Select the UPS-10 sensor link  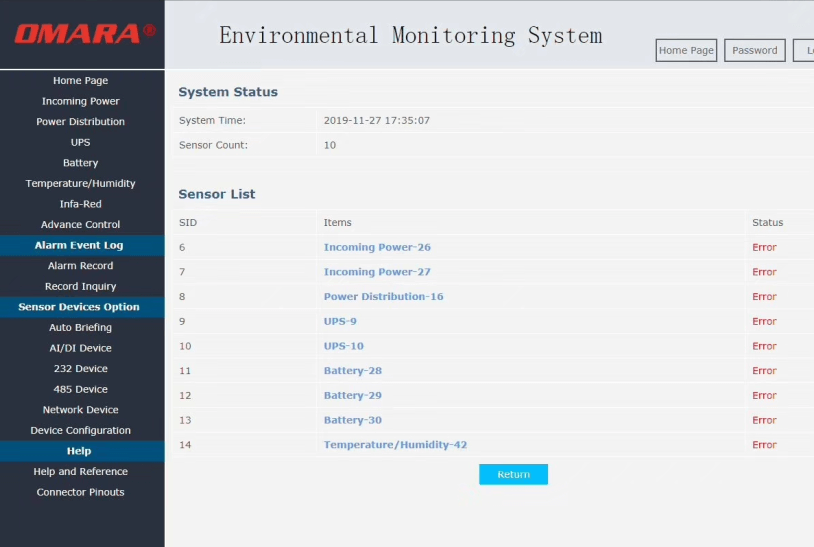tap(343, 346)
